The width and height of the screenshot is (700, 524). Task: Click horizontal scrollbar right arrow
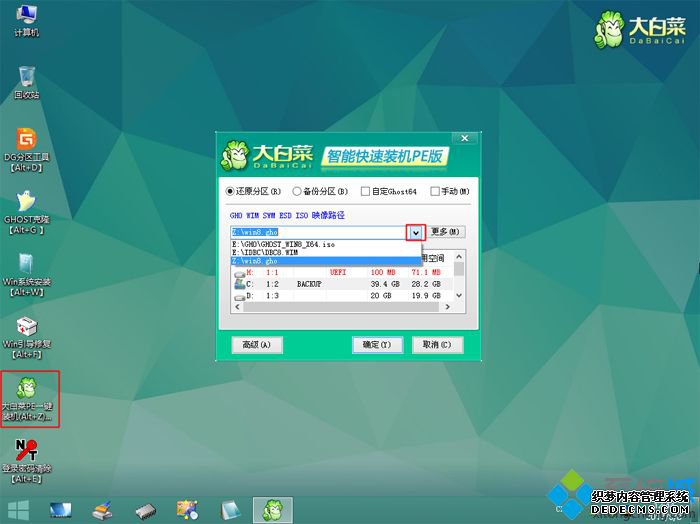coord(448,307)
